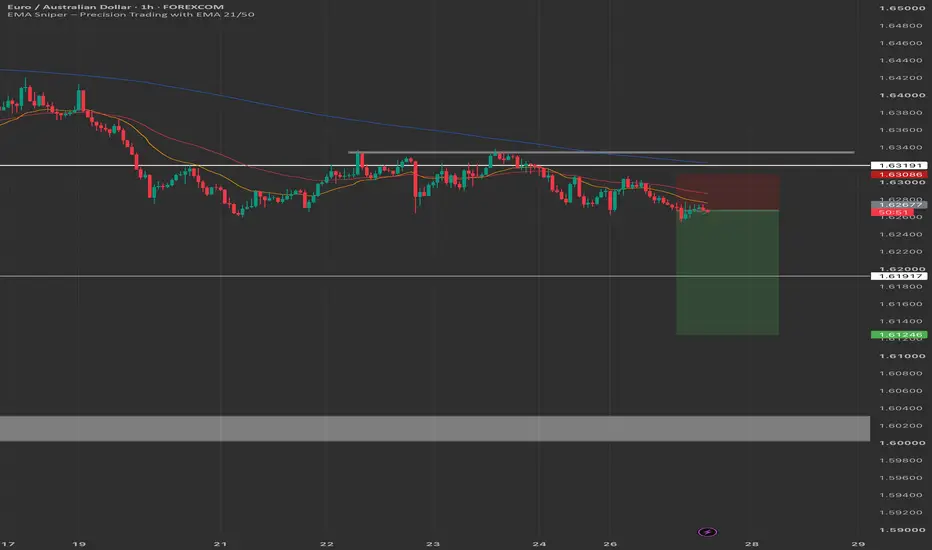The image size is (932, 550).
Task: Click the red 1.63086 stop price label
Action: pos(900,174)
